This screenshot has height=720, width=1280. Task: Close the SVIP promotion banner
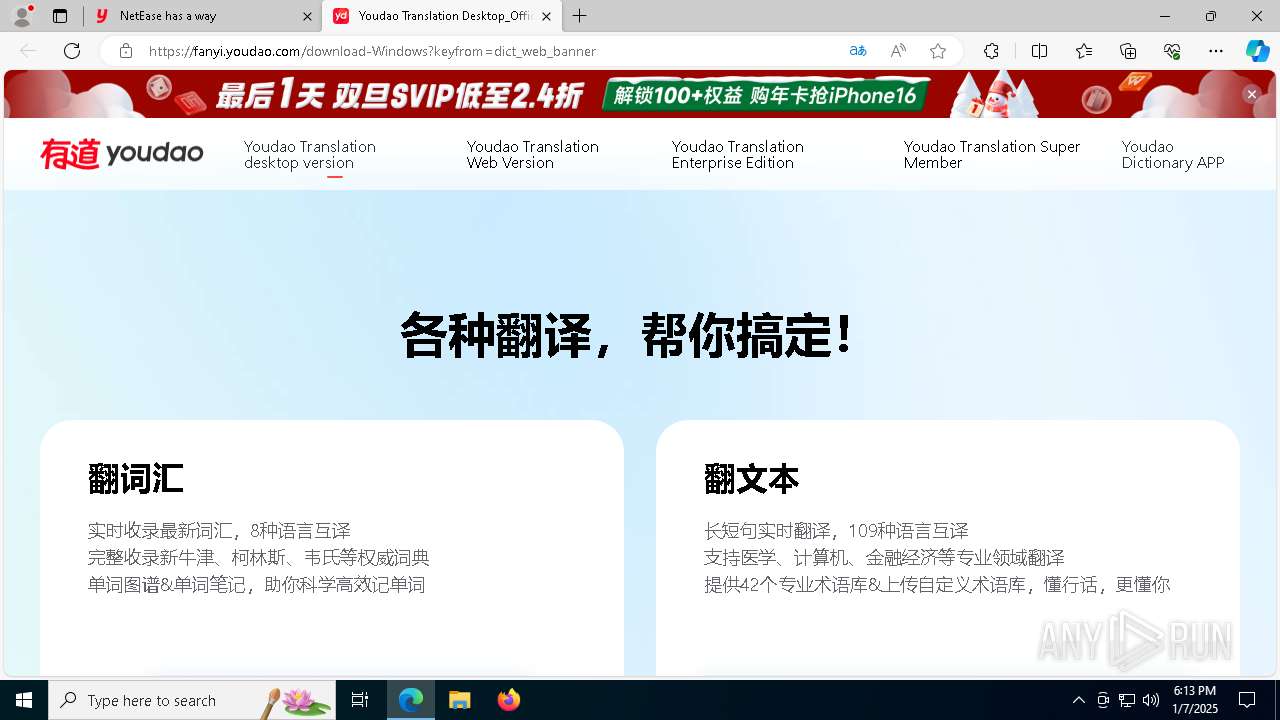click(1251, 94)
